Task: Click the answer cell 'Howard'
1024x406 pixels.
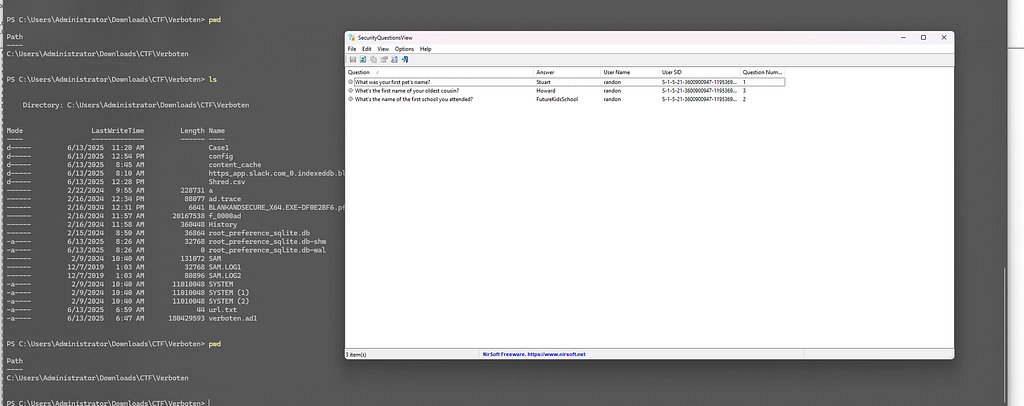Action: [545, 91]
